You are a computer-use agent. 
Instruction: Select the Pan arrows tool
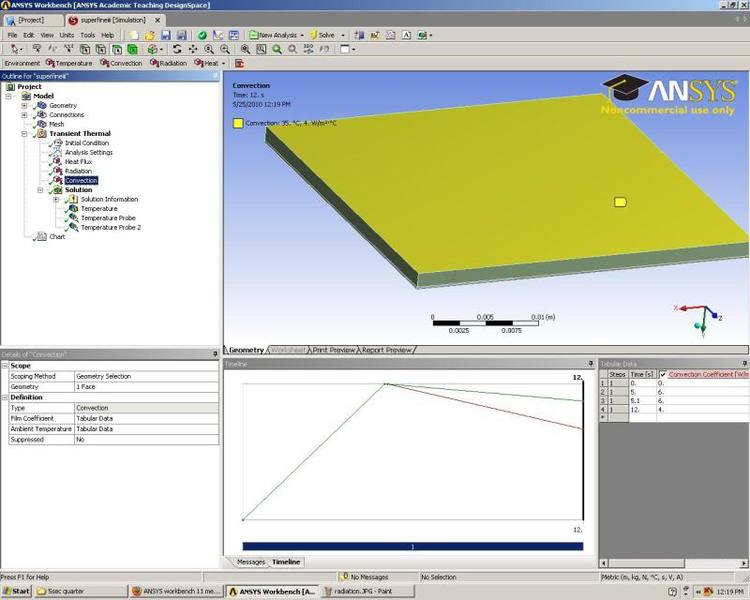tap(193, 49)
